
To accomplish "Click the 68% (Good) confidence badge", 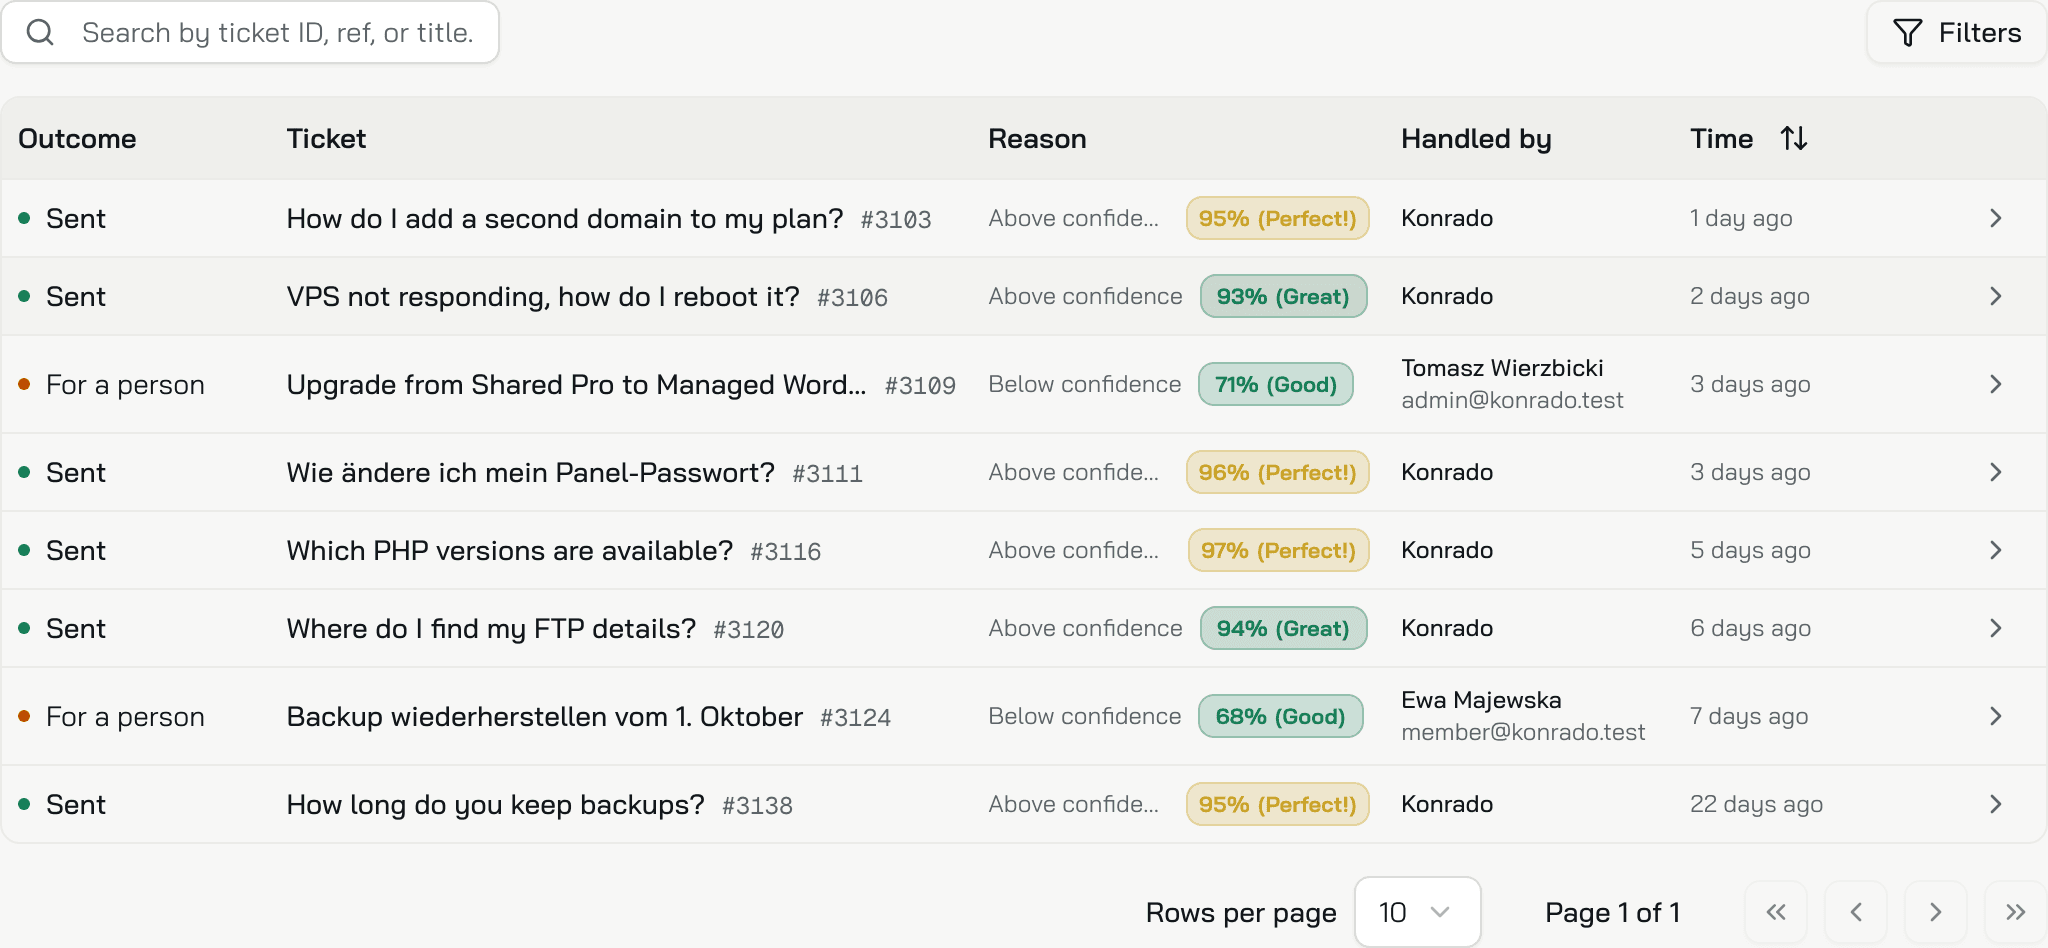I will 1280,716.
